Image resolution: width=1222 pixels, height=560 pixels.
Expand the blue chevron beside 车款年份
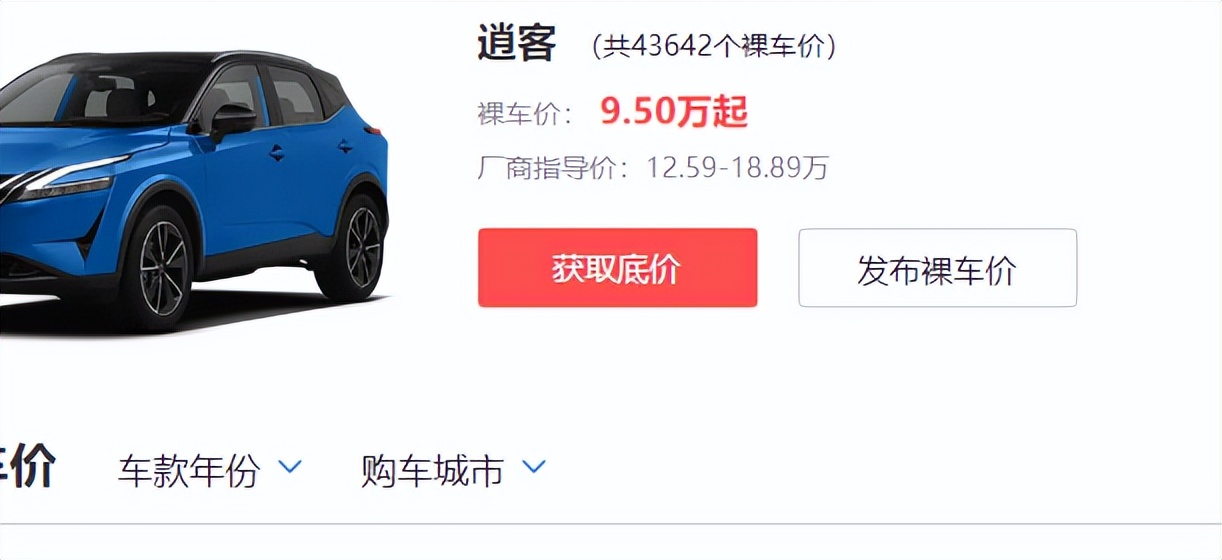tap(290, 466)
